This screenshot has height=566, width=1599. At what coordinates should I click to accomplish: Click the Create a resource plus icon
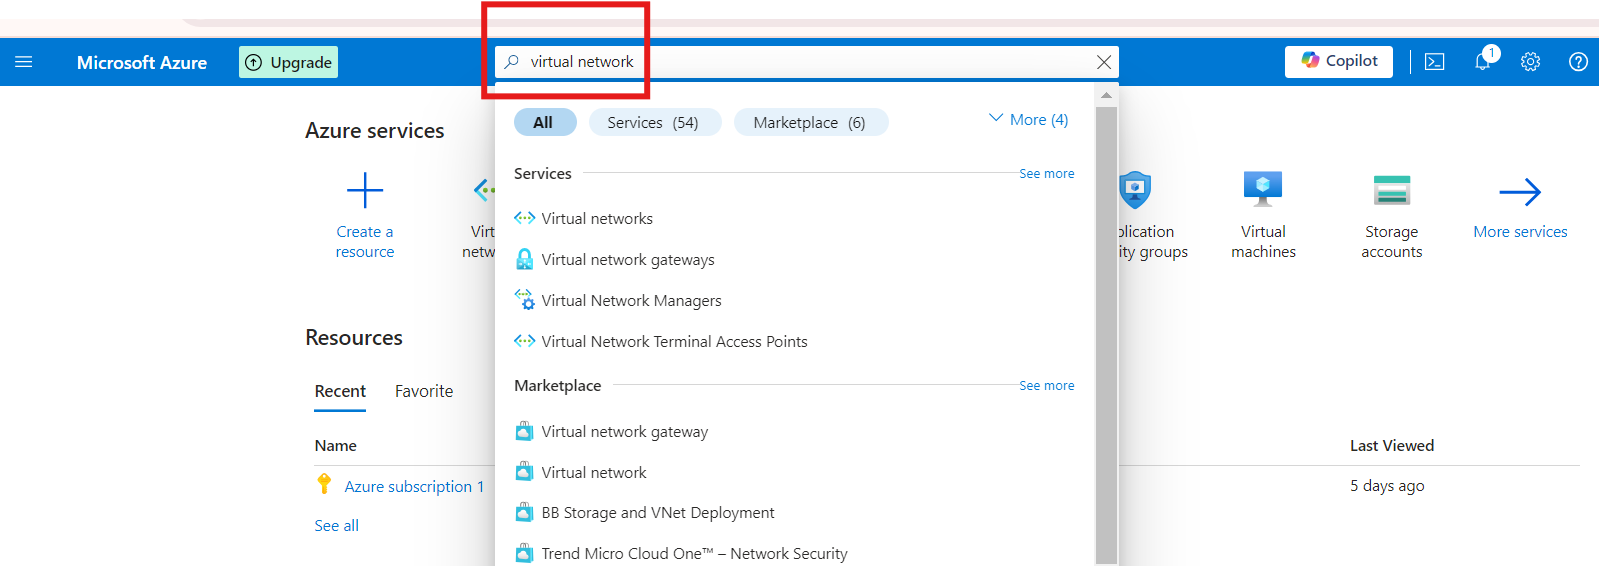(365, 190)
